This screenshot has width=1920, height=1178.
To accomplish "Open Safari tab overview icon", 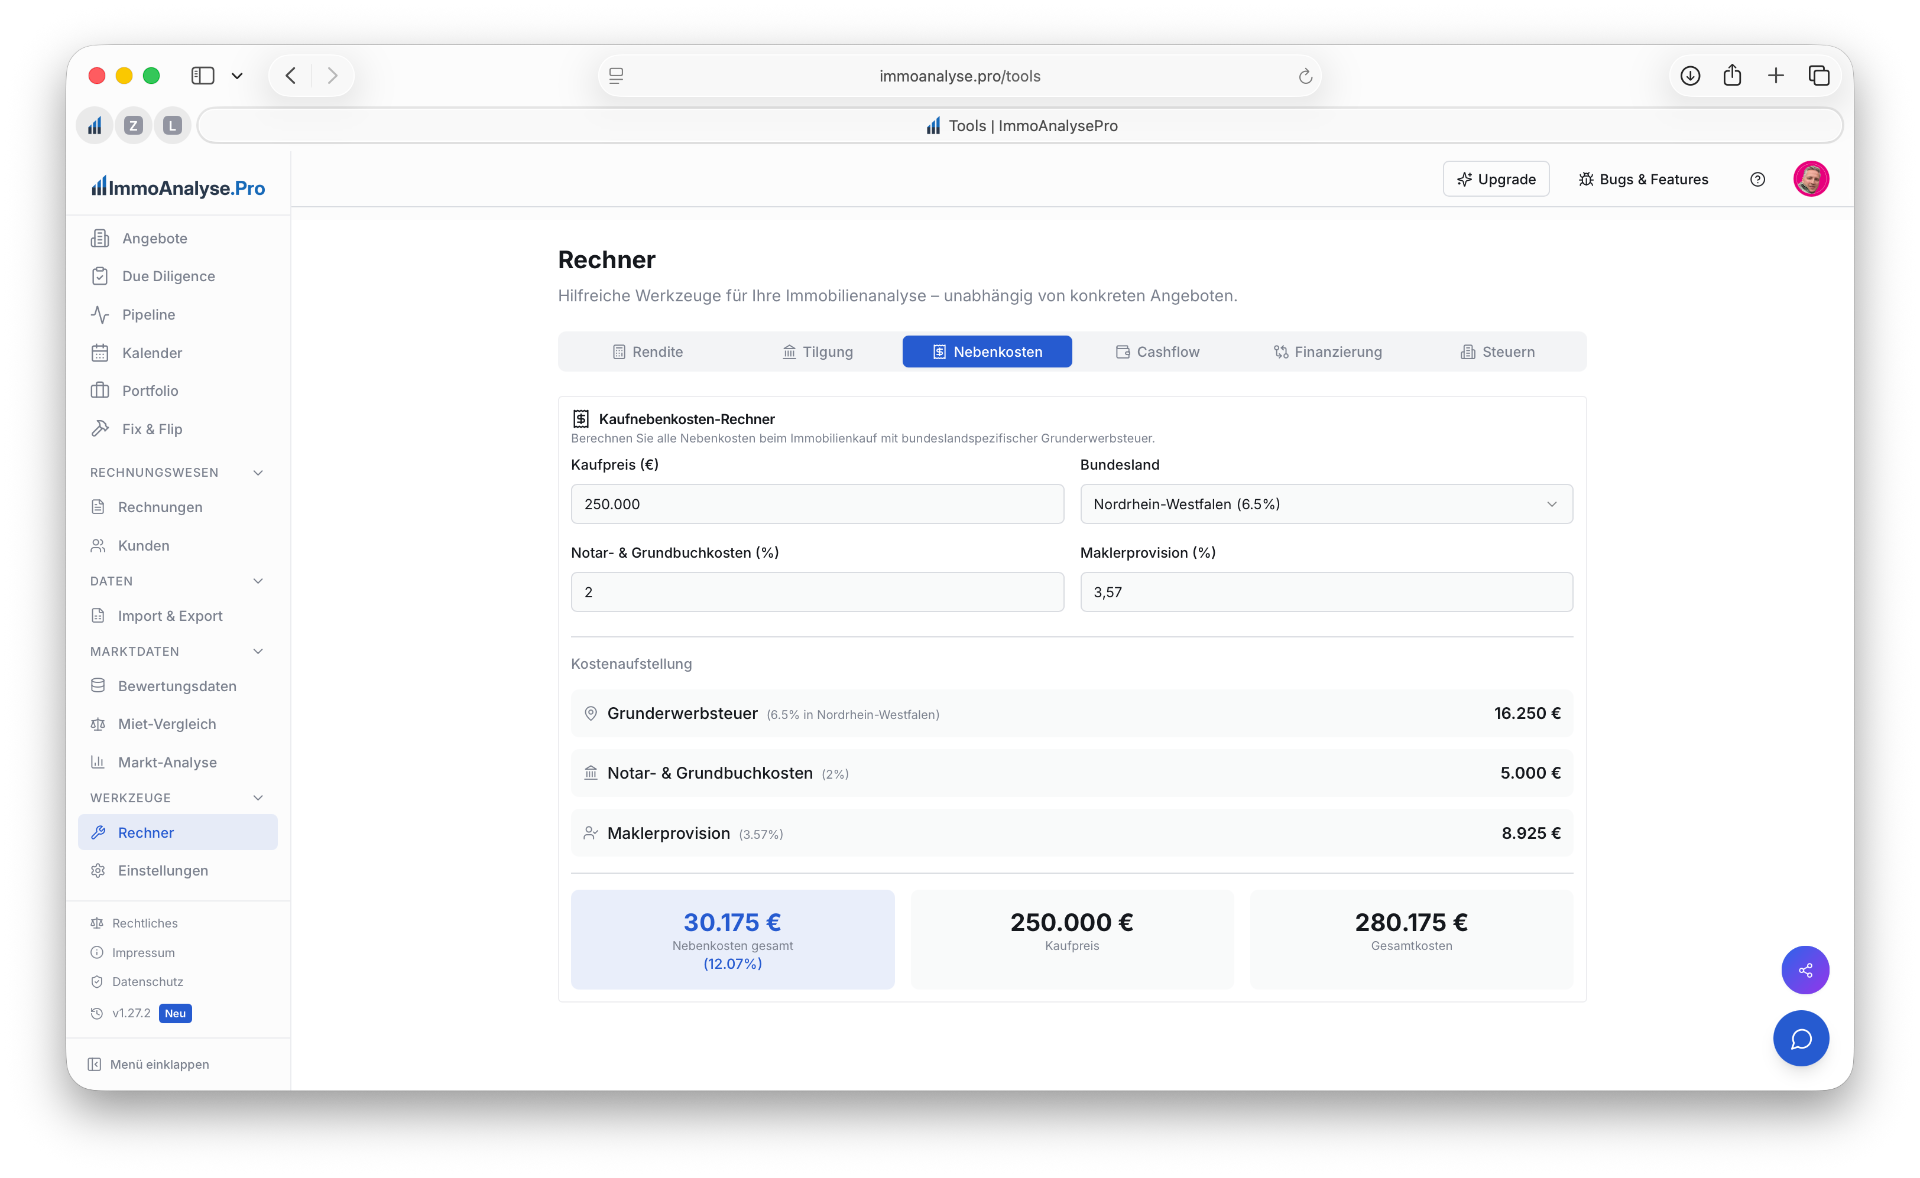I will point(1819,76).
